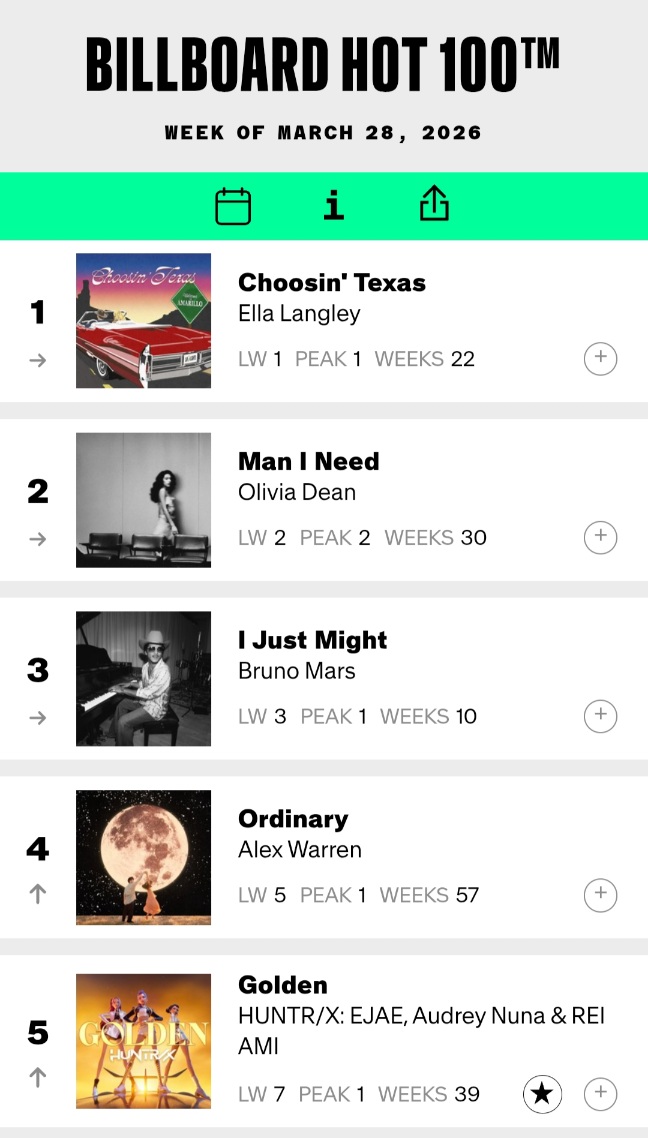Screen dimensions: 648x1138
Task: Click the Ordinary moon cover art
Action: (x=143, y=858)
